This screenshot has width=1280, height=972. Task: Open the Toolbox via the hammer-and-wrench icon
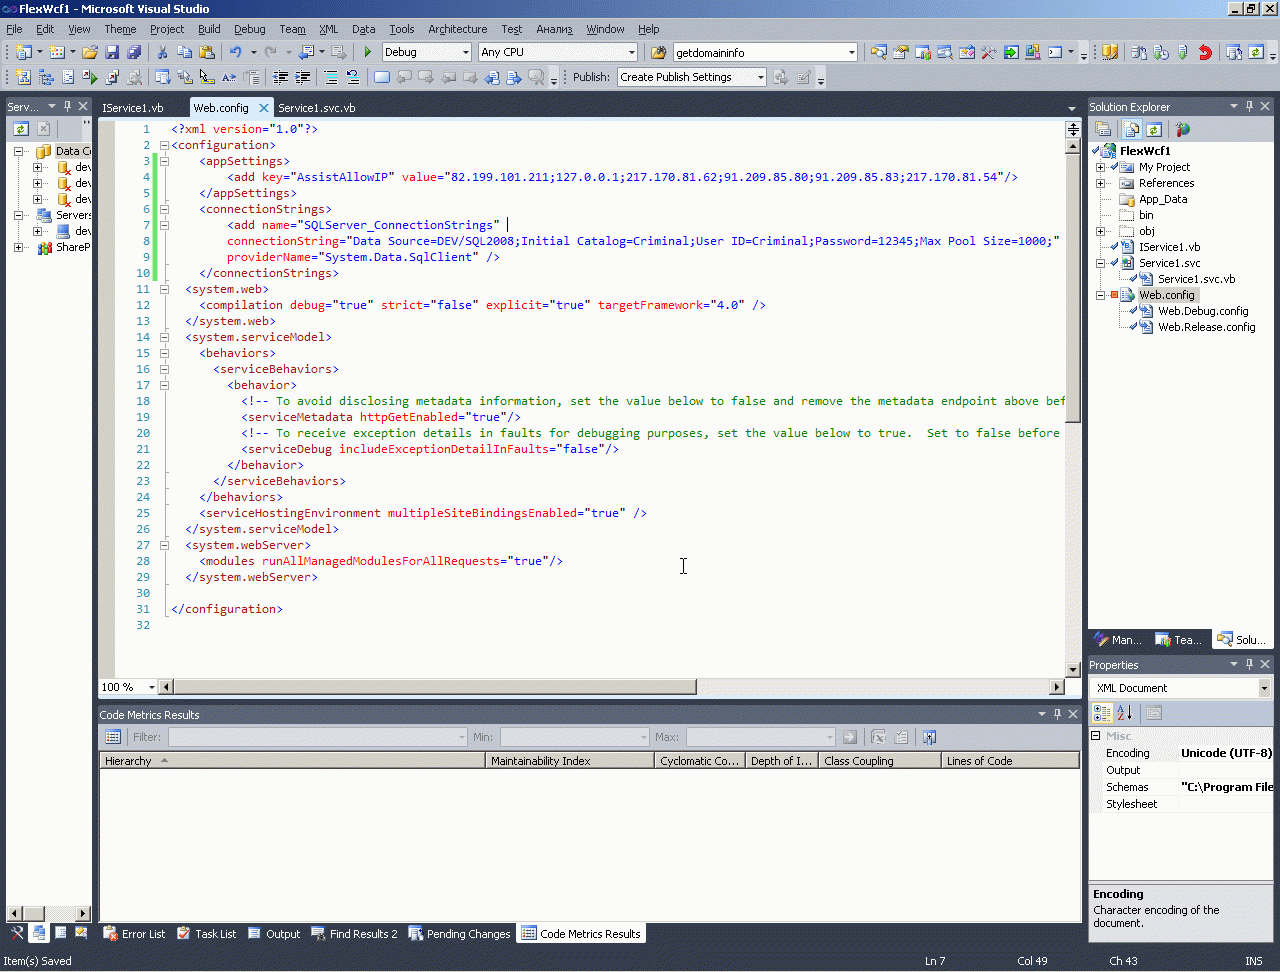[x=989, y=52]
